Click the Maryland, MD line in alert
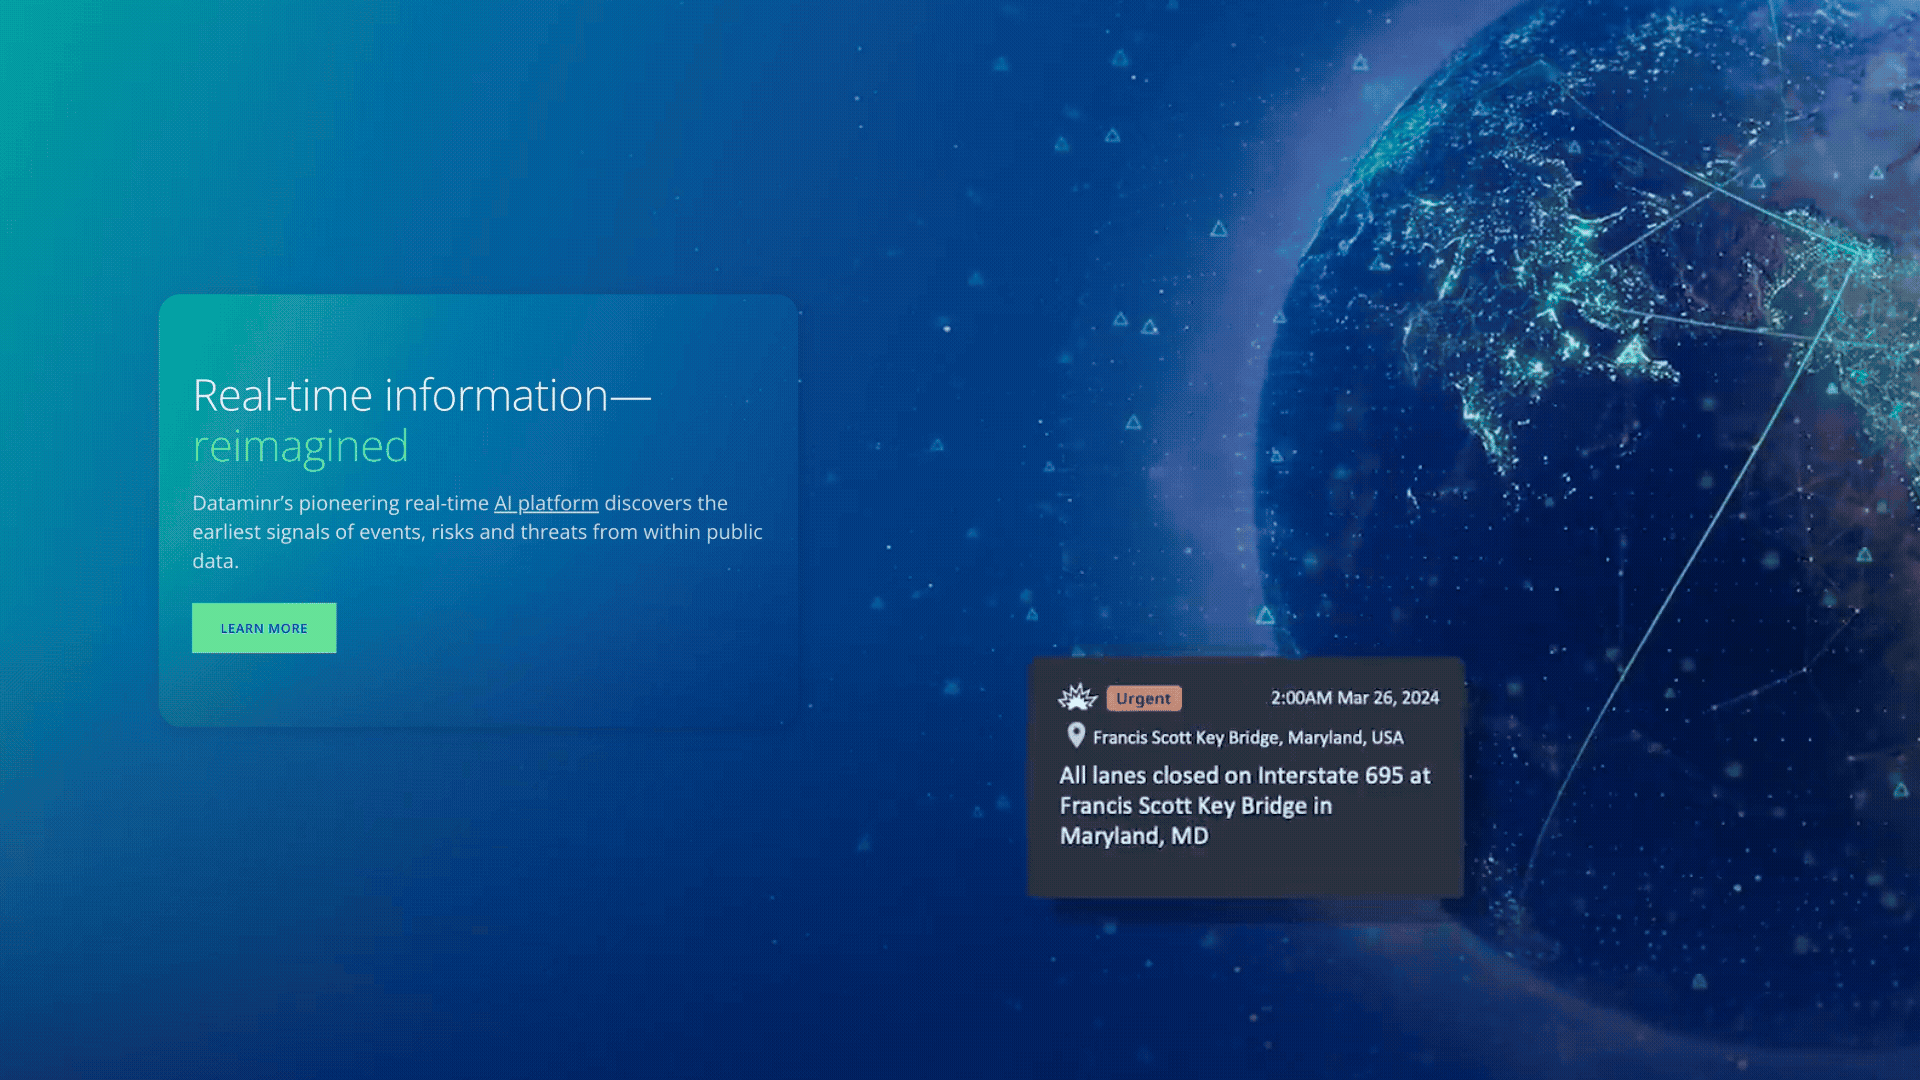Image resolution: width=1920 pixels, height=1080 pixels. (x=1134, y=836)
